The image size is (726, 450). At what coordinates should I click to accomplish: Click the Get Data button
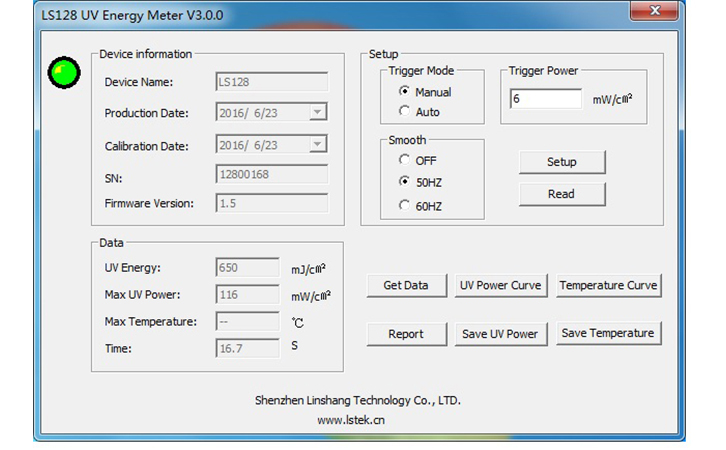coord(406,286)
